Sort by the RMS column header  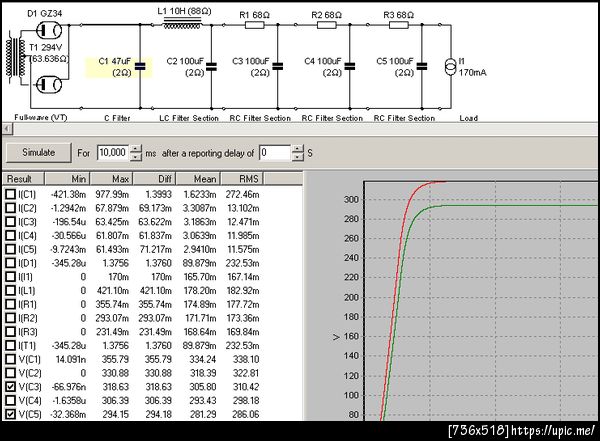point(242,179)
